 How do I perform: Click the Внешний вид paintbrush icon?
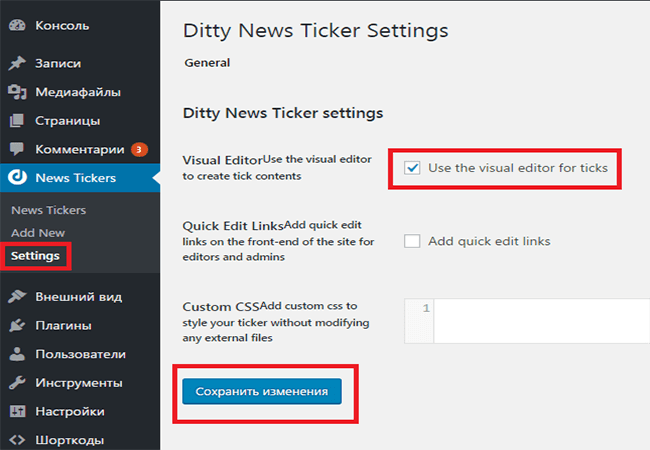(x=17, y=296)
